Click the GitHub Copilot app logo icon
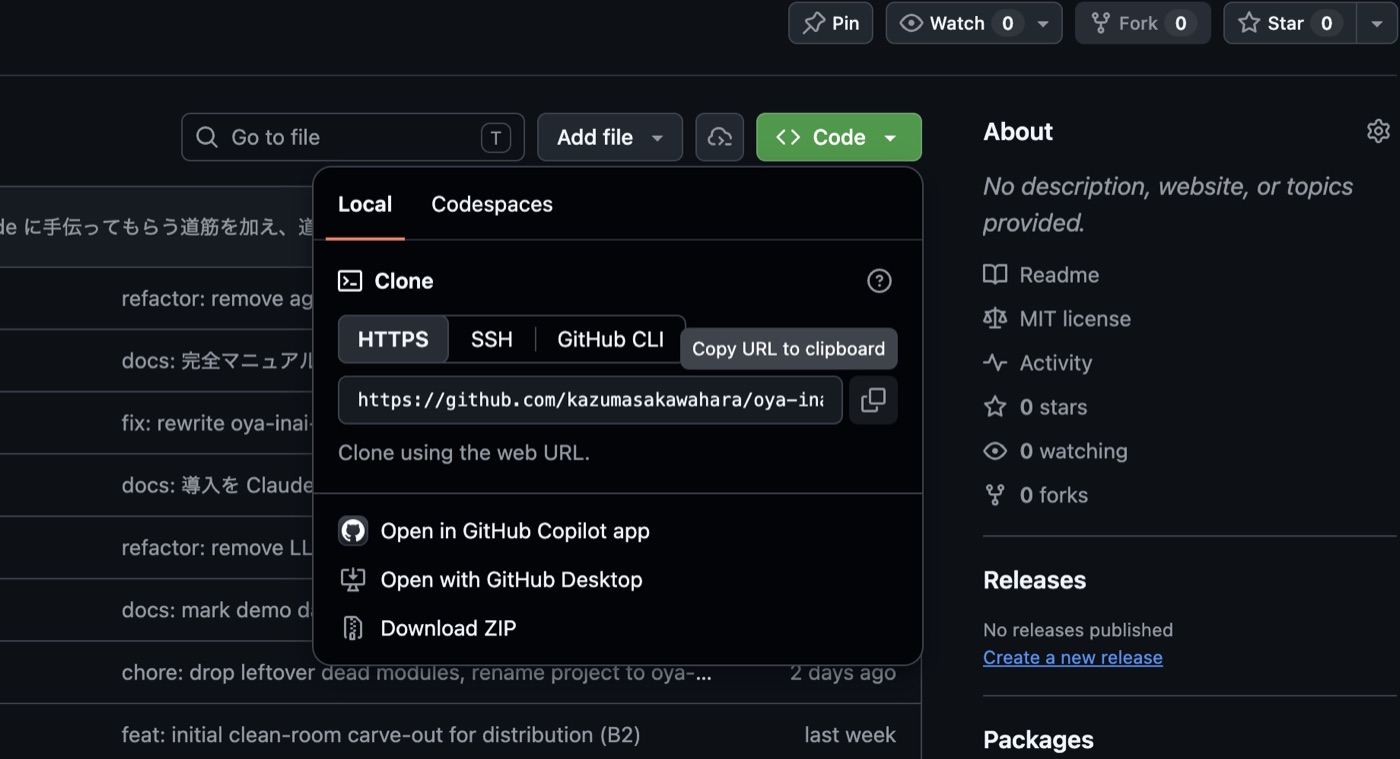 point(353,531)
